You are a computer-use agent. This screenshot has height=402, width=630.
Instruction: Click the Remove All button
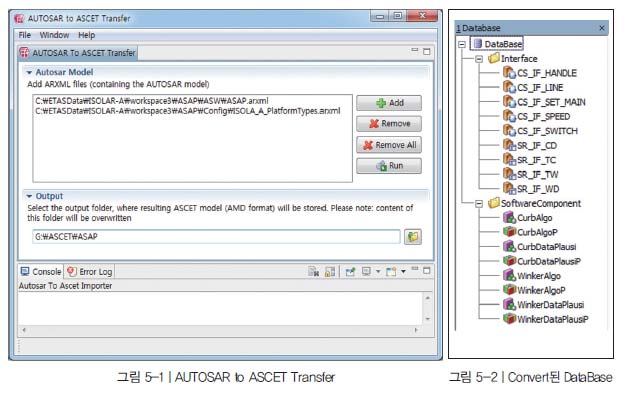click(x=389, y=145)
